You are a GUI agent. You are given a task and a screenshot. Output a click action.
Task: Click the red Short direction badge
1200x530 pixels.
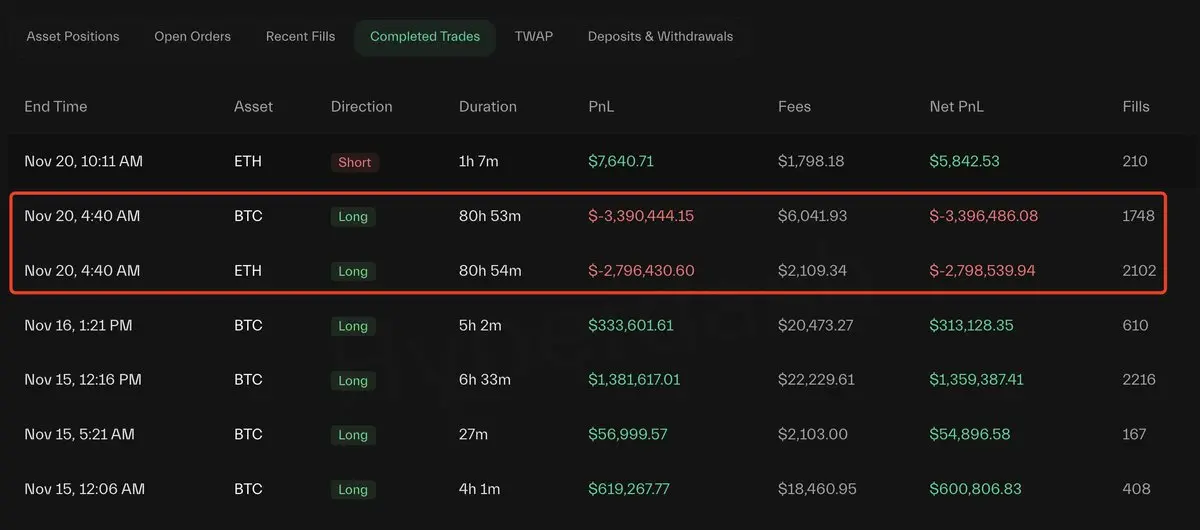click(355, 162)
